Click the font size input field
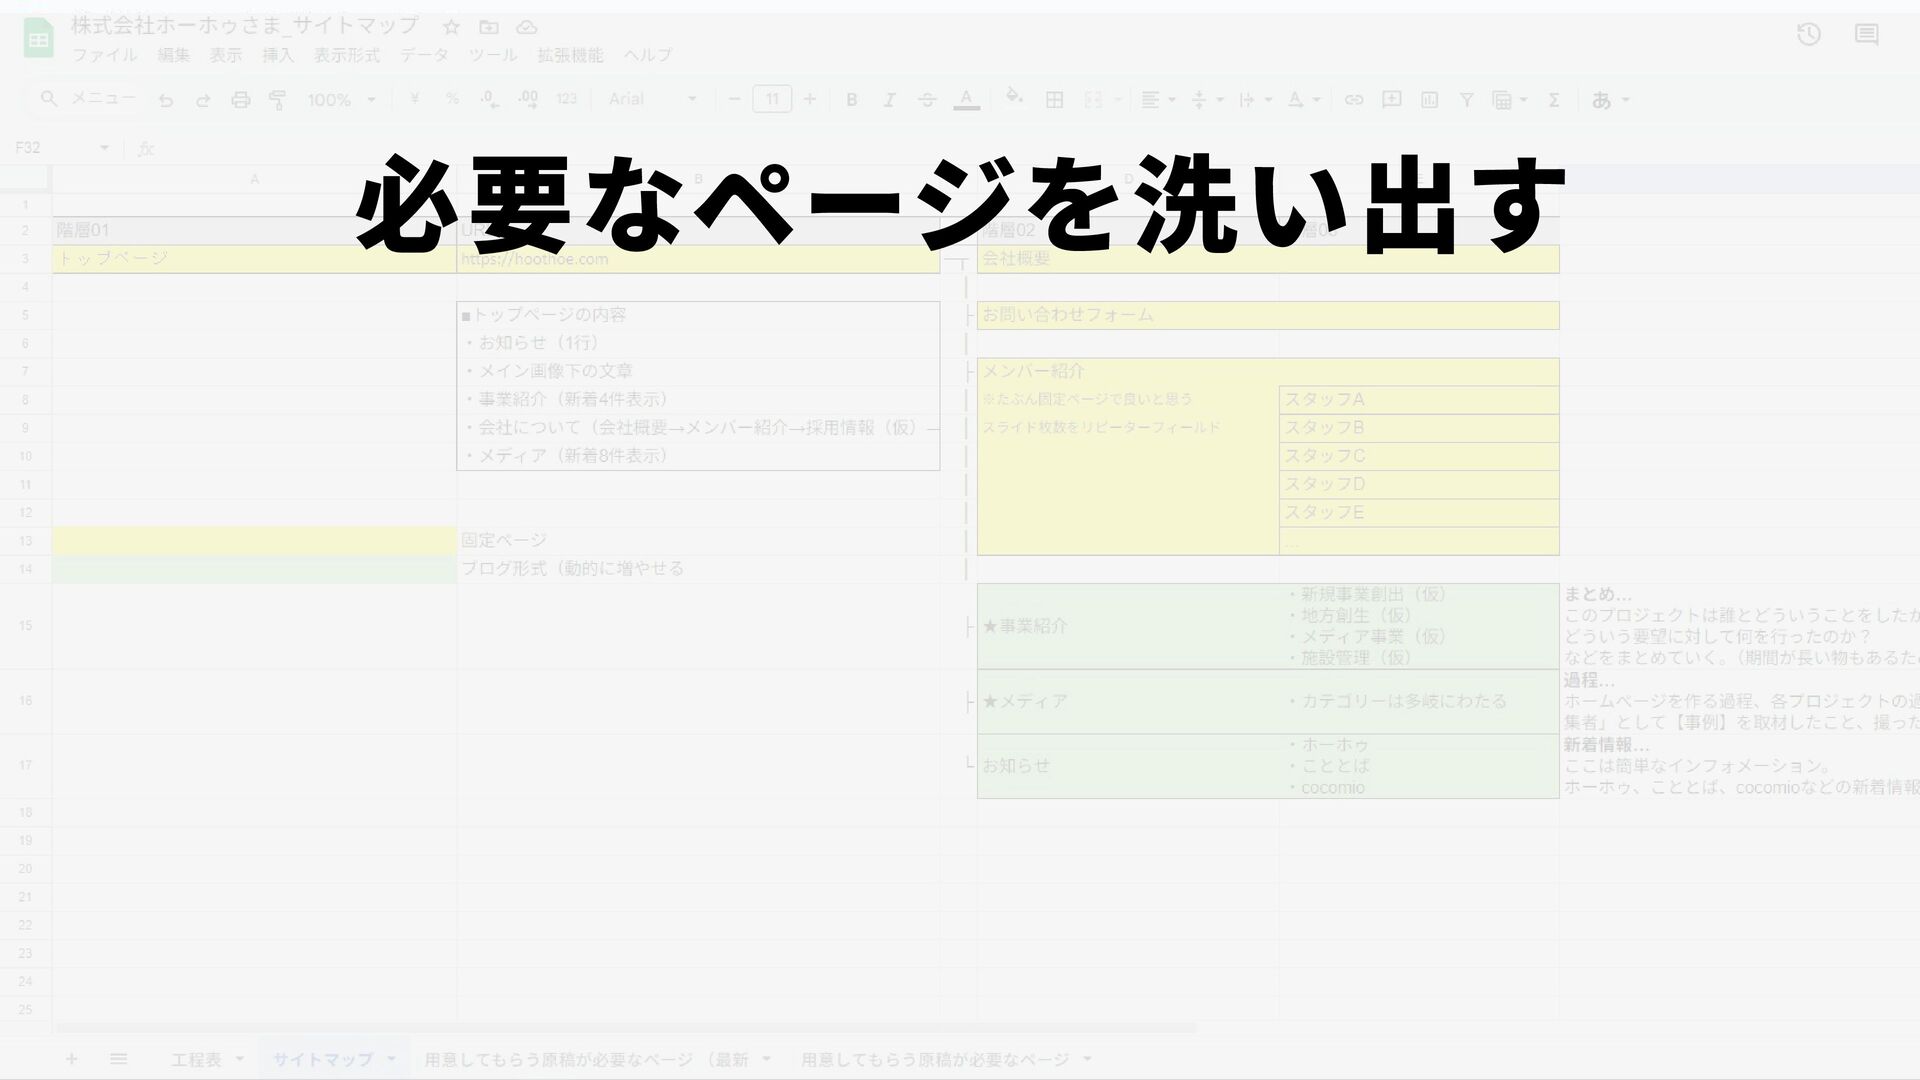 click(x=772, y=99)
